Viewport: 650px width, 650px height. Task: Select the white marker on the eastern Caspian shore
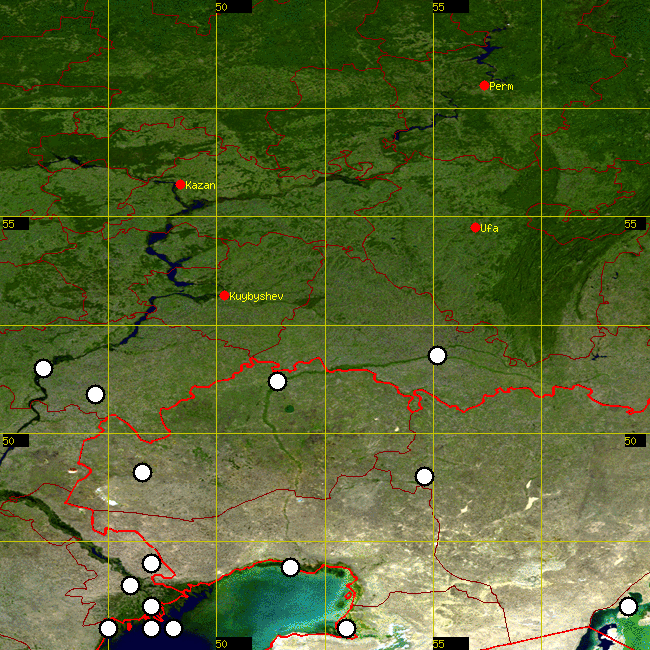point(347,628)
